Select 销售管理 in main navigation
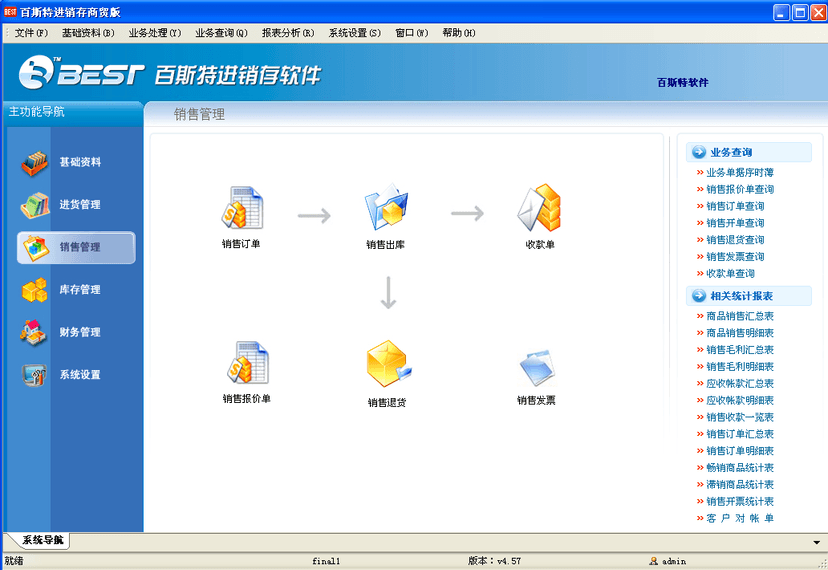This screenshot has width=828, height=570. point(76,247)
